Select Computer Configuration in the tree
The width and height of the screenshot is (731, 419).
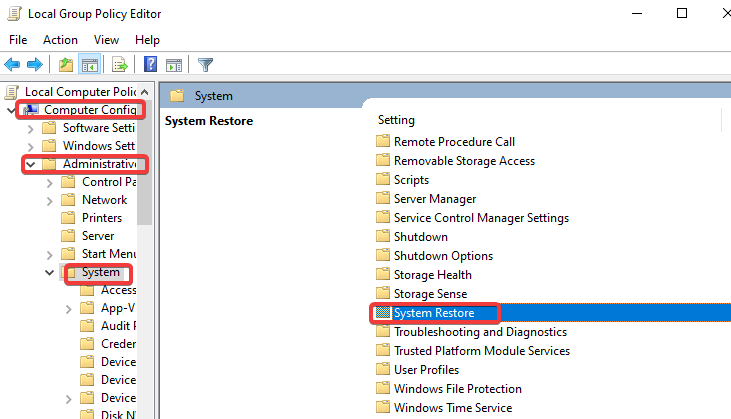tap(90, 110)
